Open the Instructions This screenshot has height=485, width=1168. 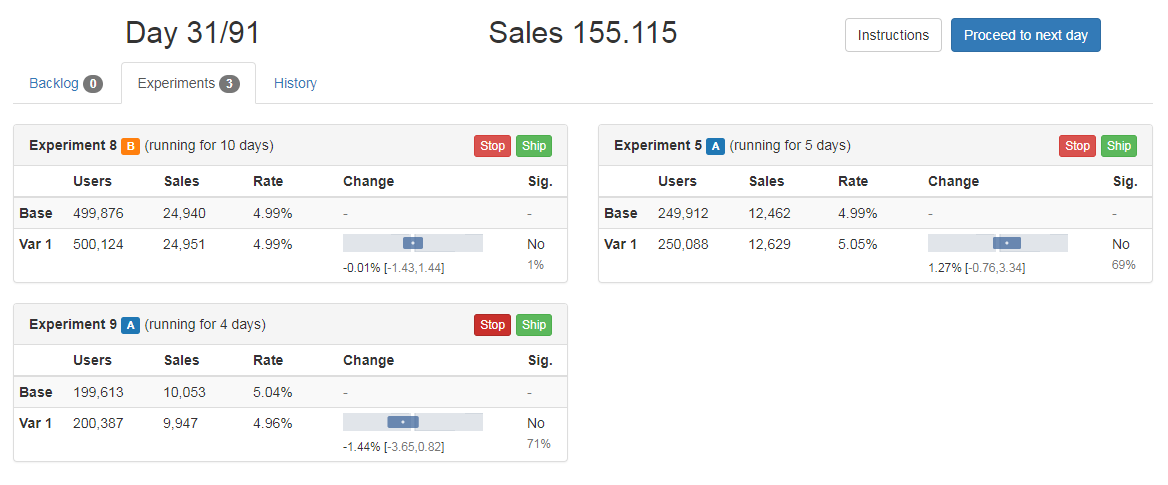coord(893,35)
